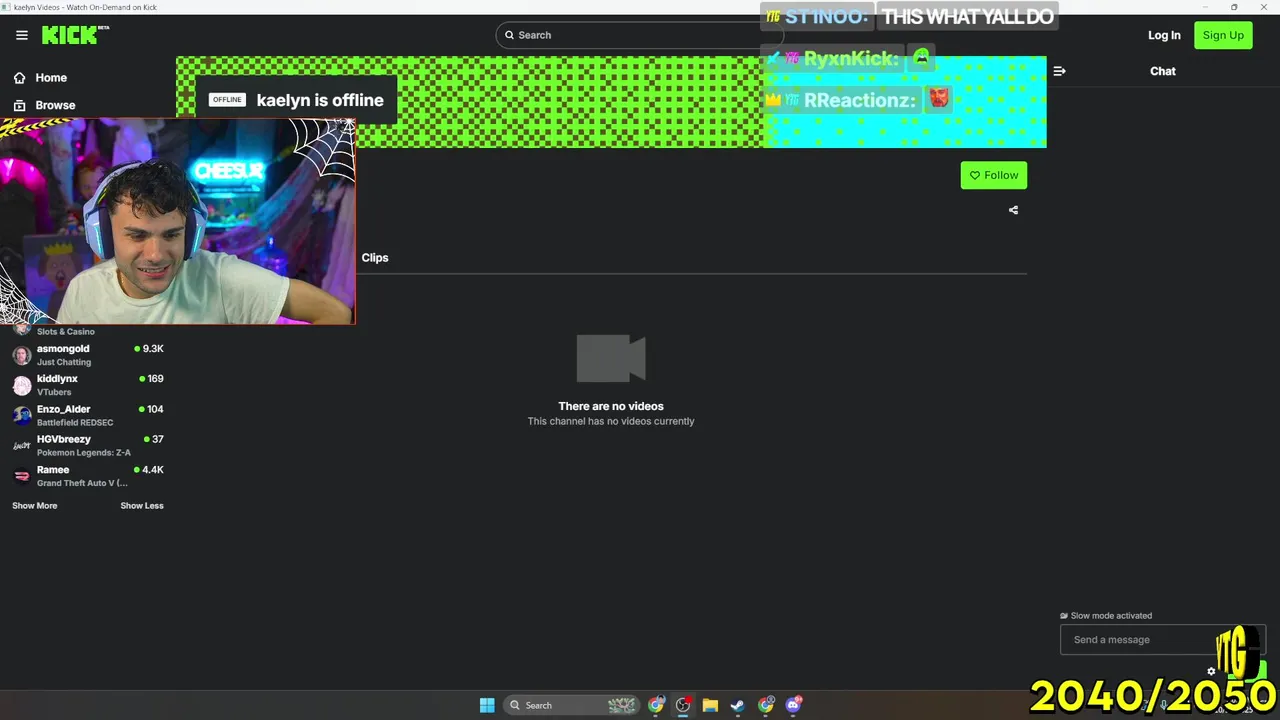Open the hamburger sidebar menu
The height and width of the screenshot is (720, 1280).
22,35
